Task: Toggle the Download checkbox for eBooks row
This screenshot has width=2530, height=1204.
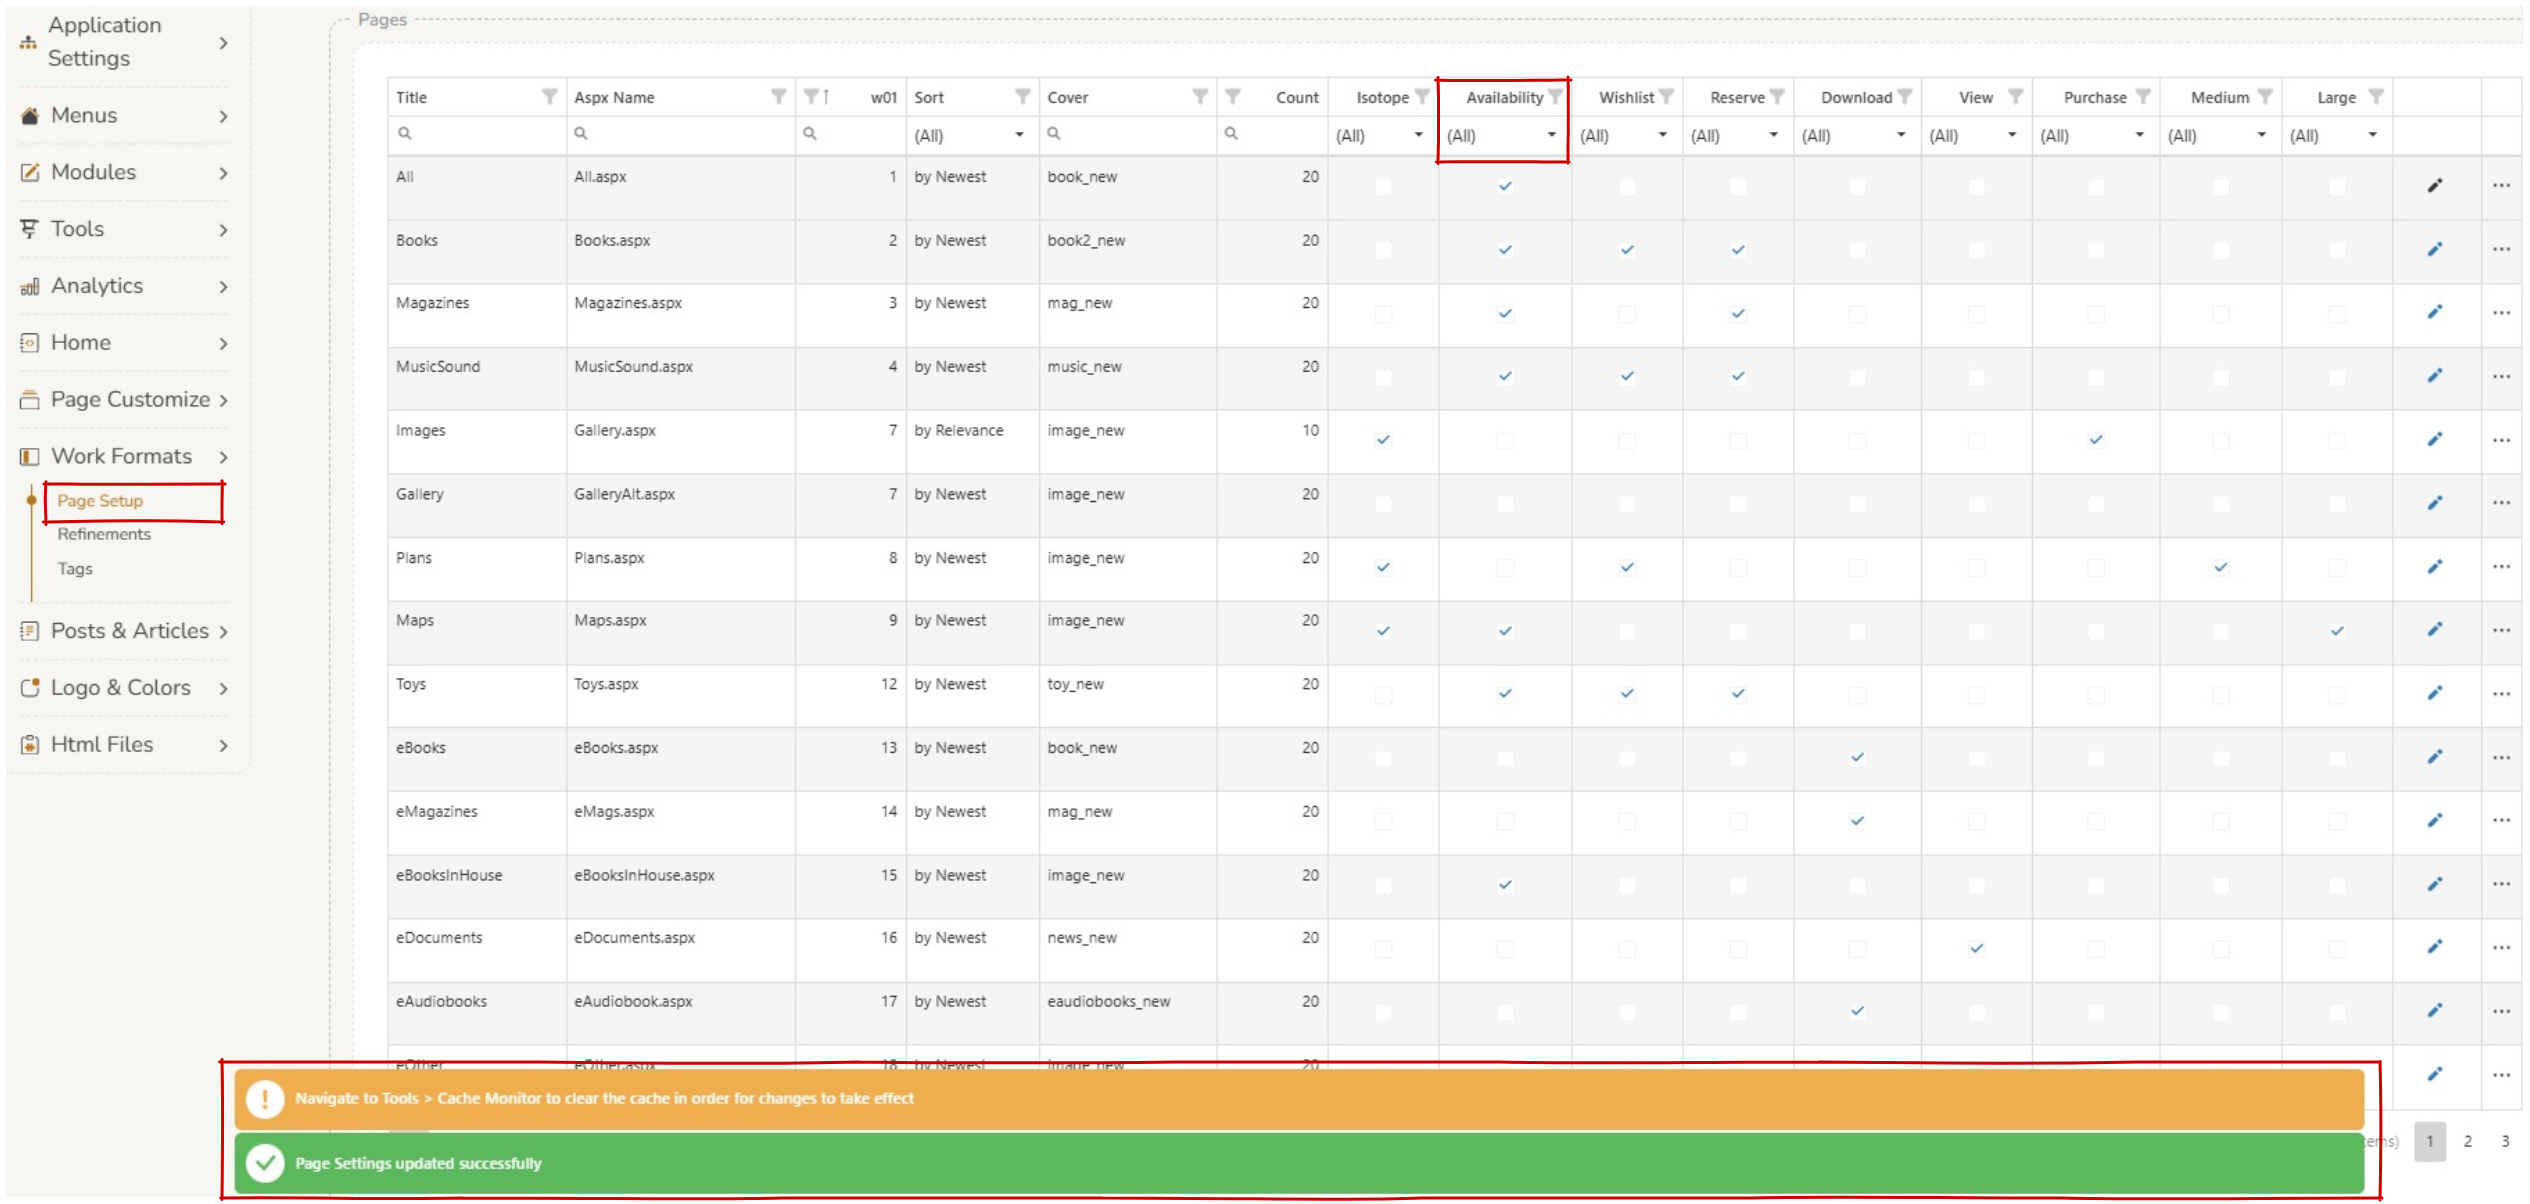Action: click(x=1857, y=757)
